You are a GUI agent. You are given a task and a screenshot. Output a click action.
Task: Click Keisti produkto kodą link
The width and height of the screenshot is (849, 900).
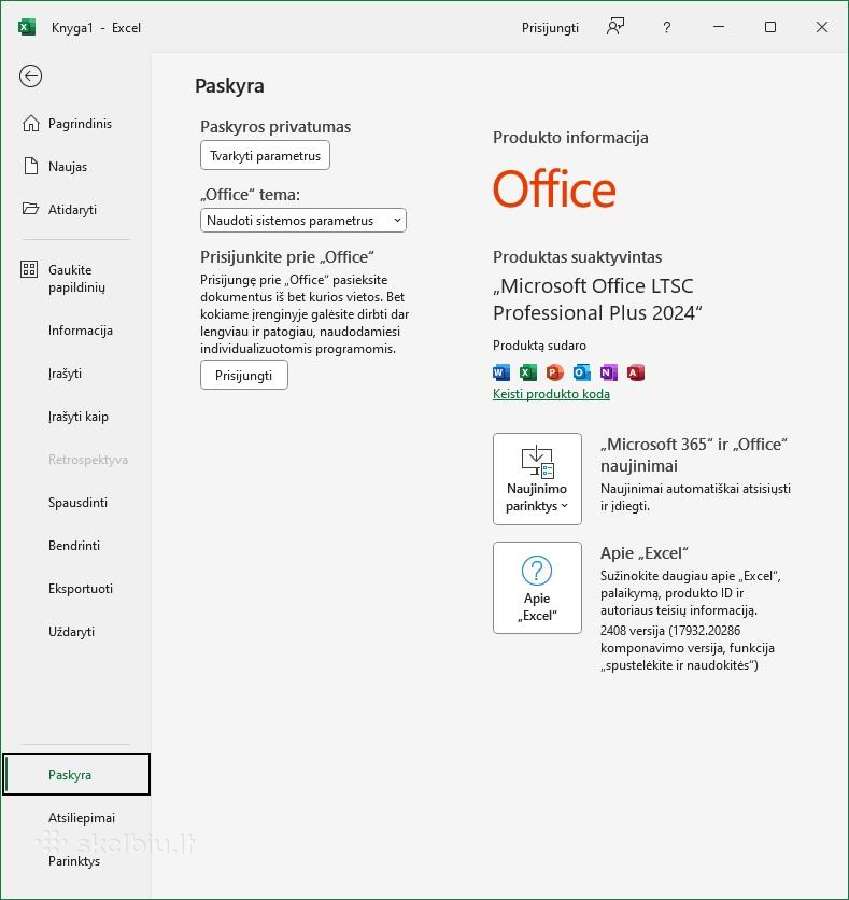(x=551, y=394)
